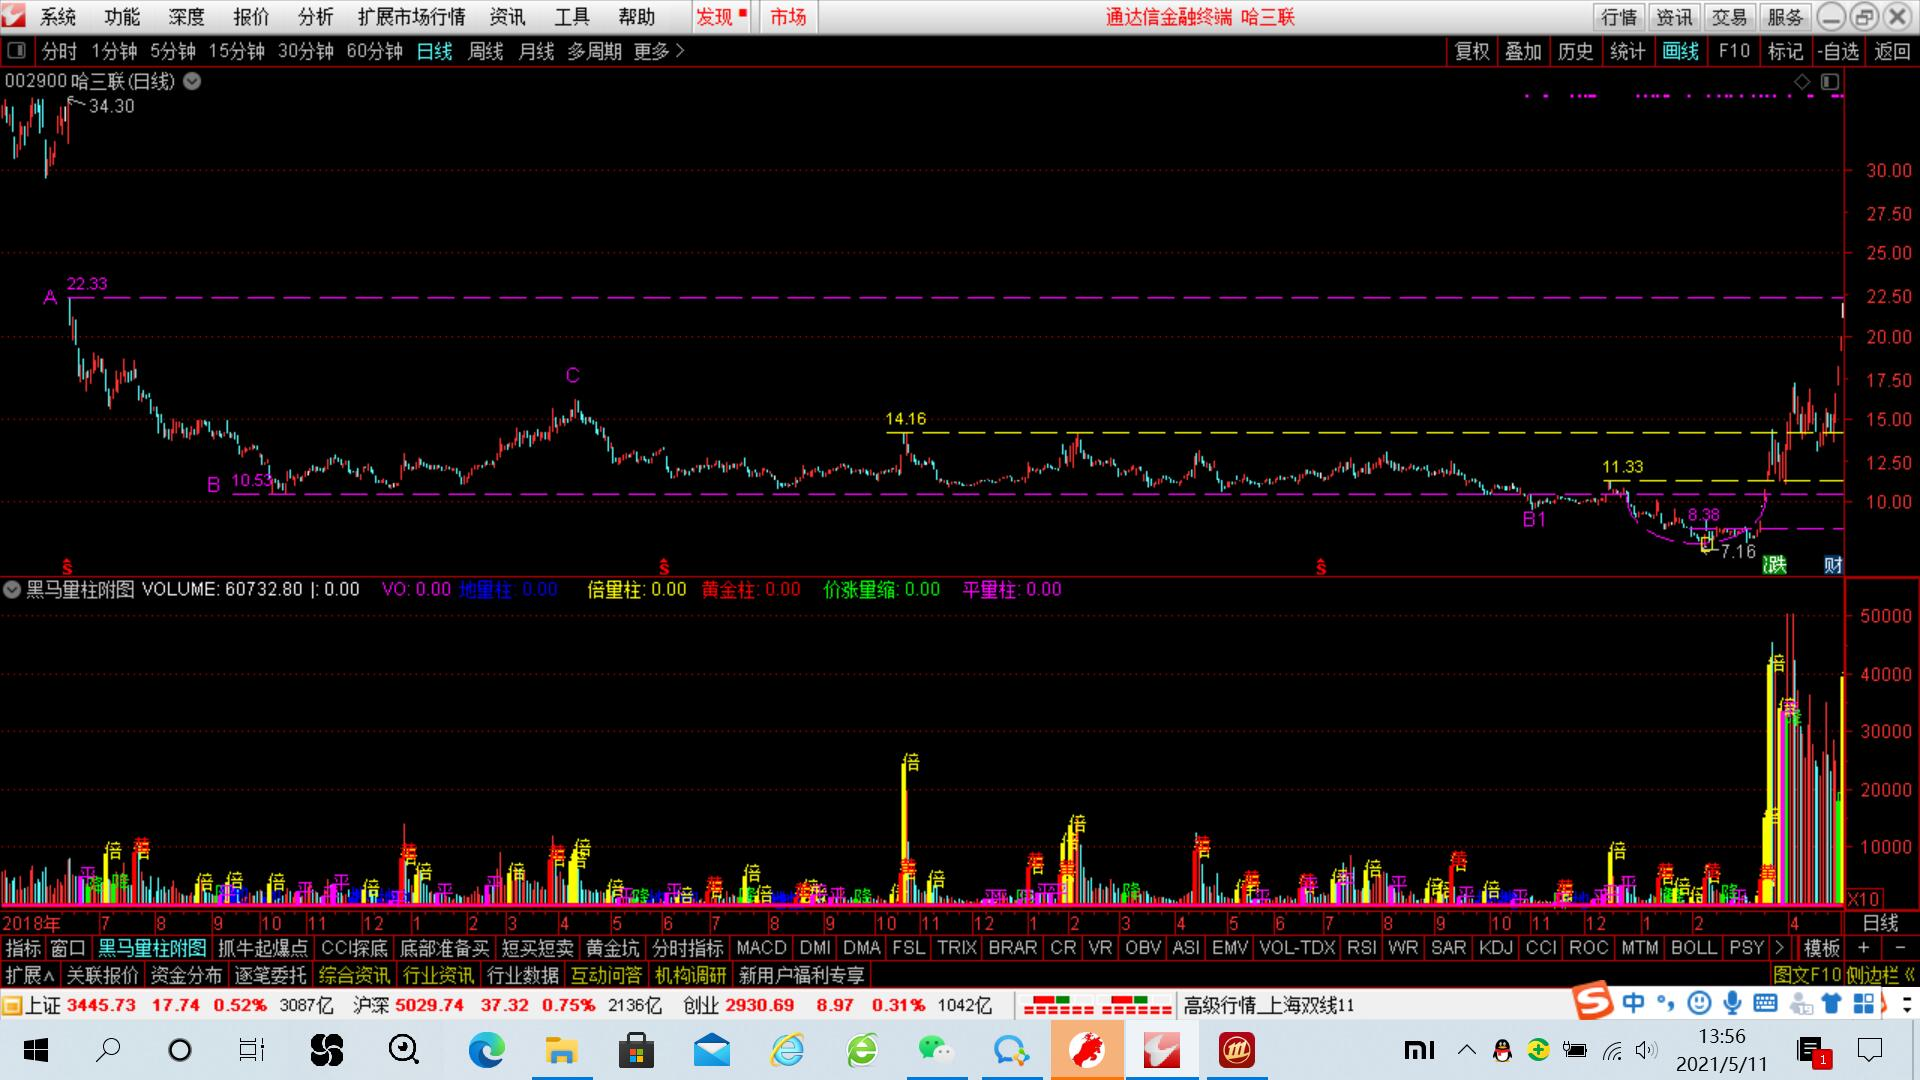
Task: Expand the 黑马量柱附图 indicator dropdown arrow
Action: (12, 589)
